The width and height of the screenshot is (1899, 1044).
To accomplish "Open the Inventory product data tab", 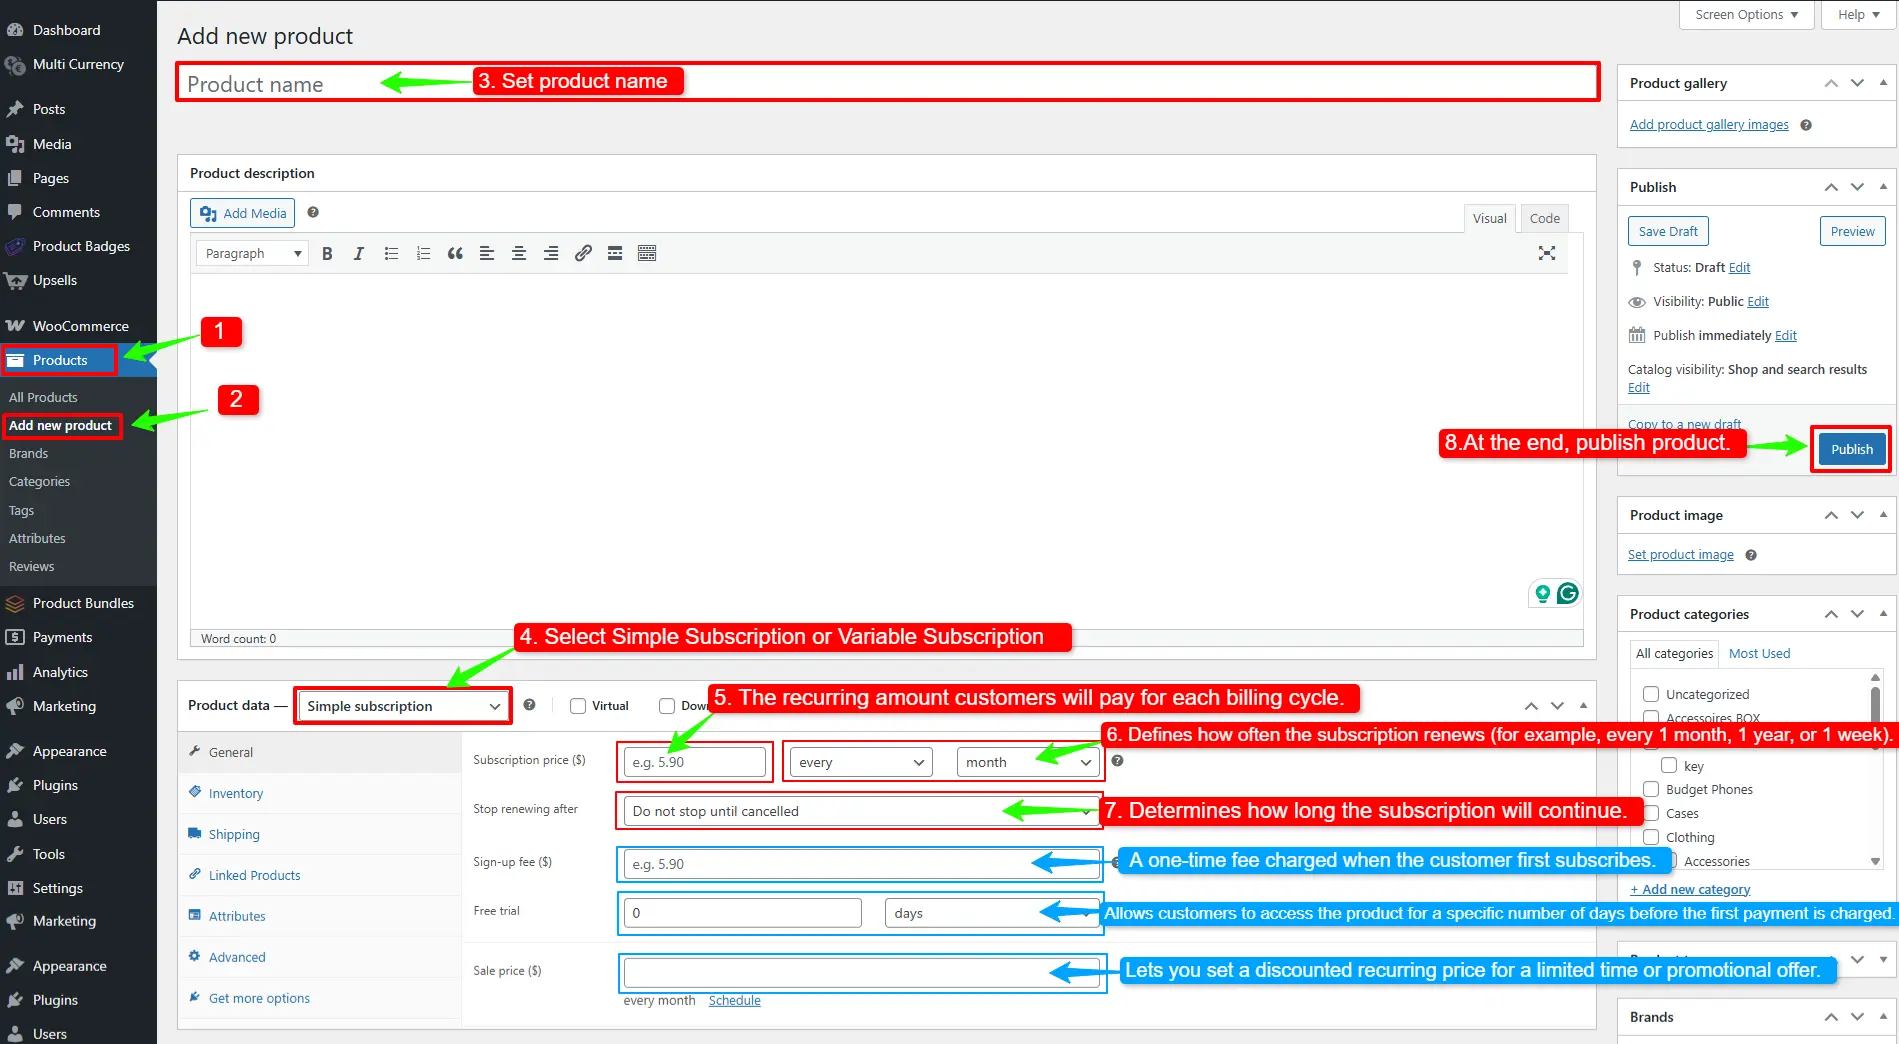I will [x=236, y=793].
